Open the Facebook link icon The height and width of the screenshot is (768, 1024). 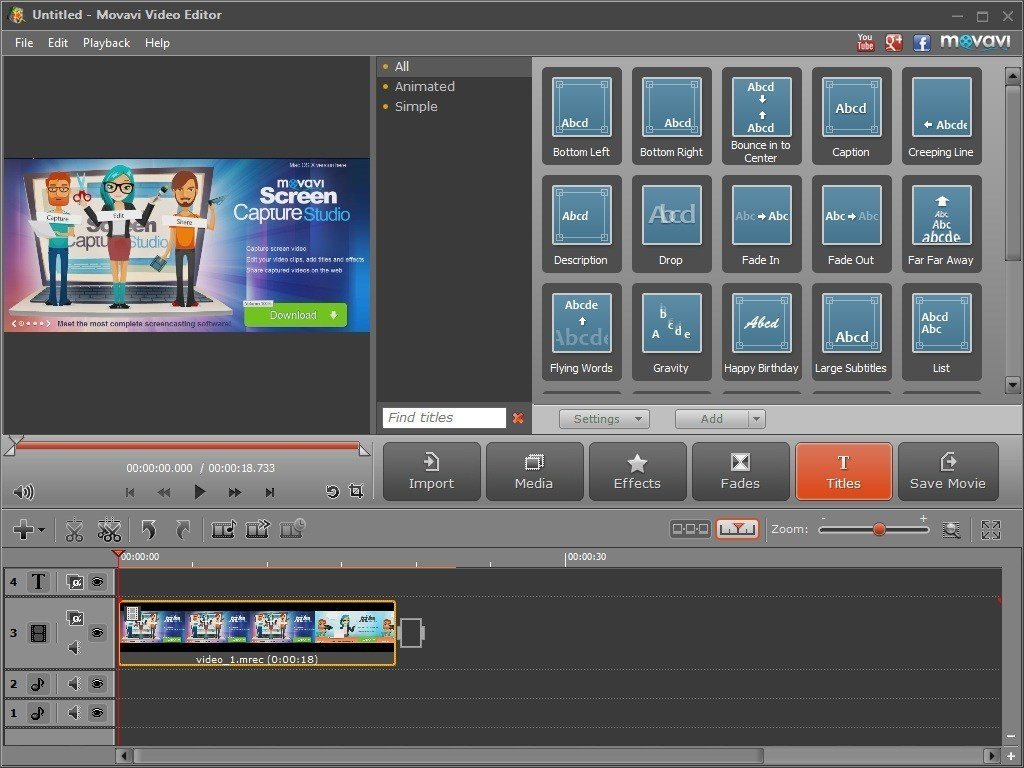(x=921, y=43)
